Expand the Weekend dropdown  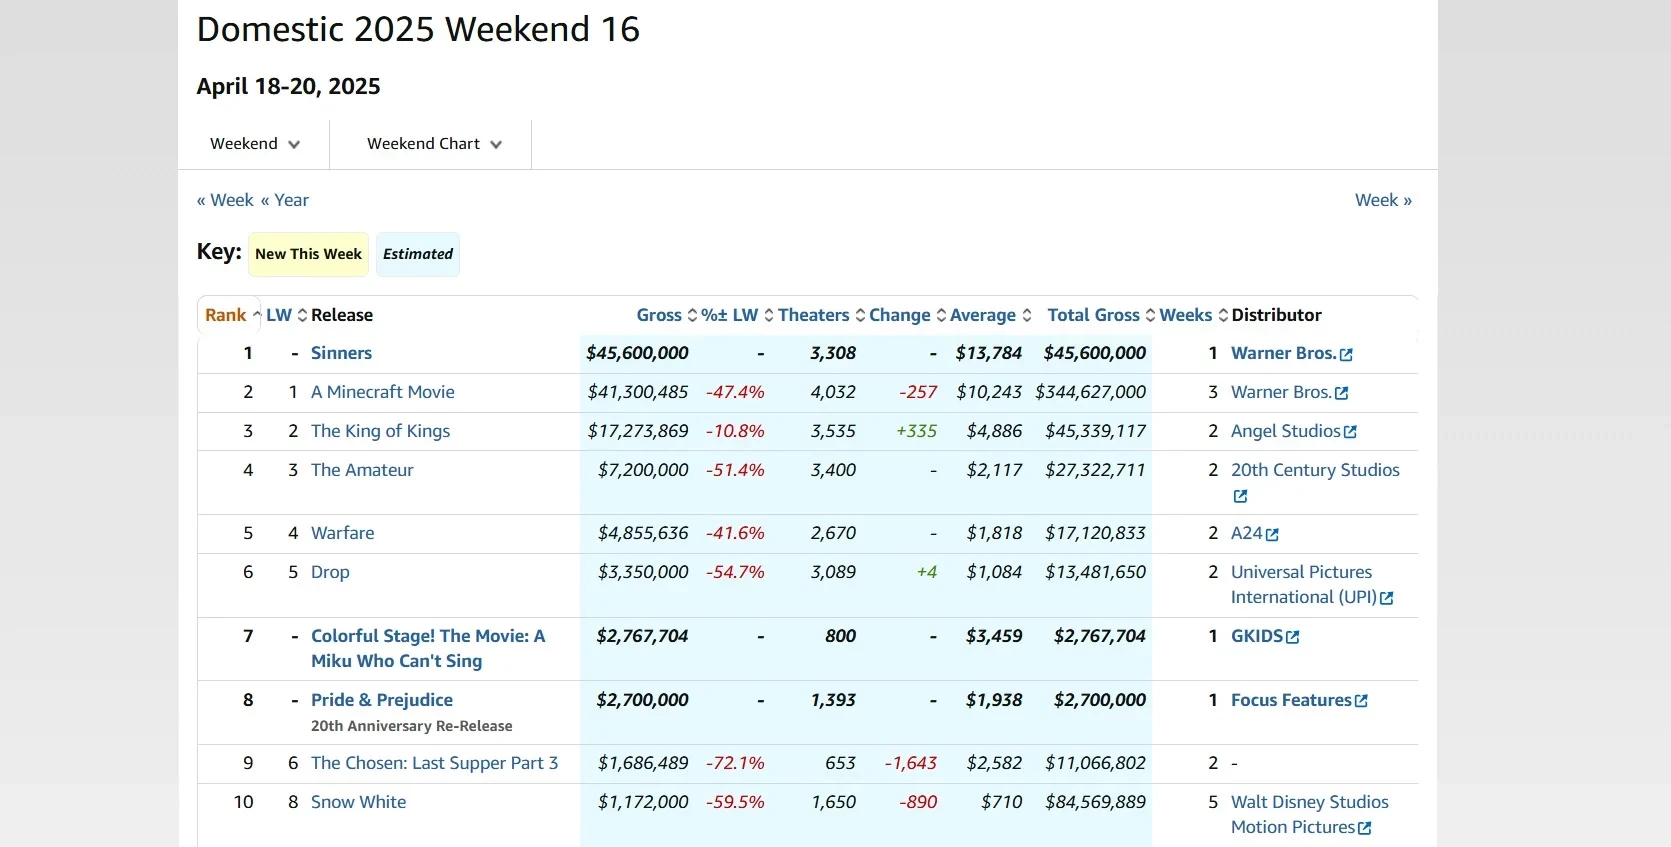(x=254, y=144)
